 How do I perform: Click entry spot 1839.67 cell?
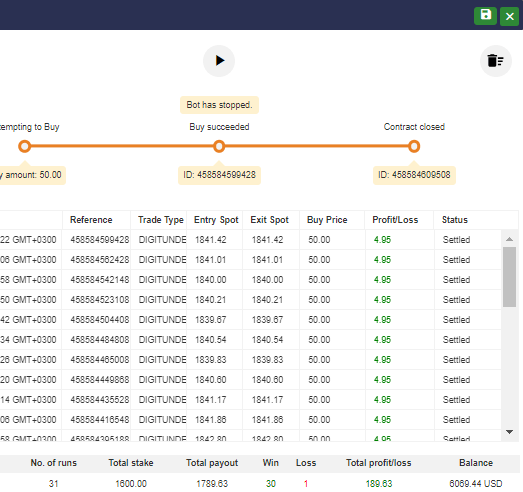pos(210,320)
